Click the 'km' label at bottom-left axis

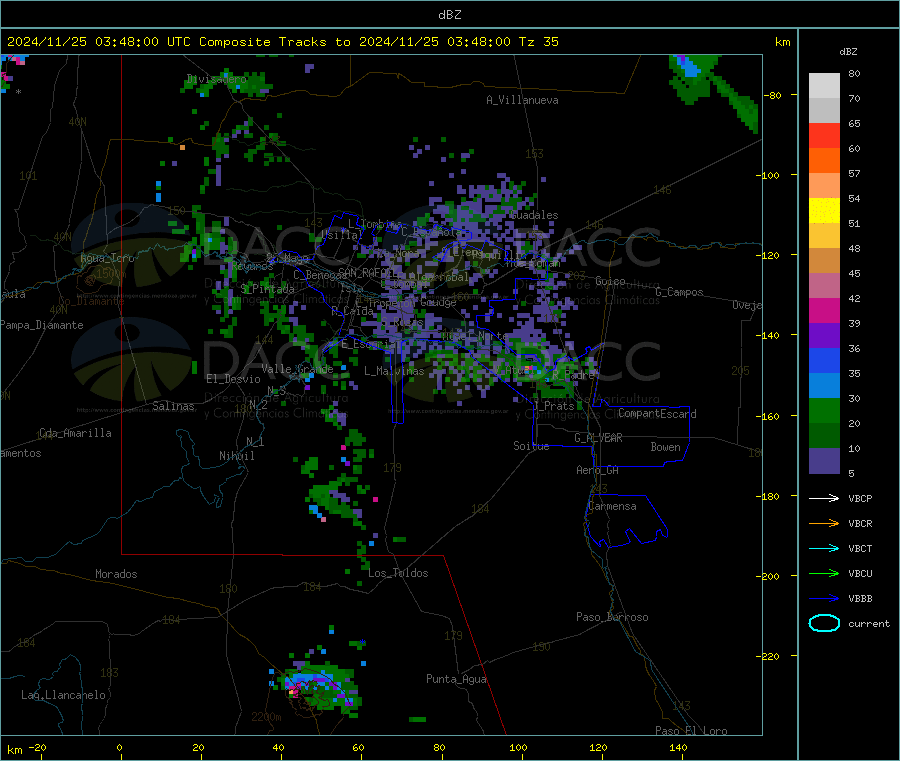[x=14, y=750]
